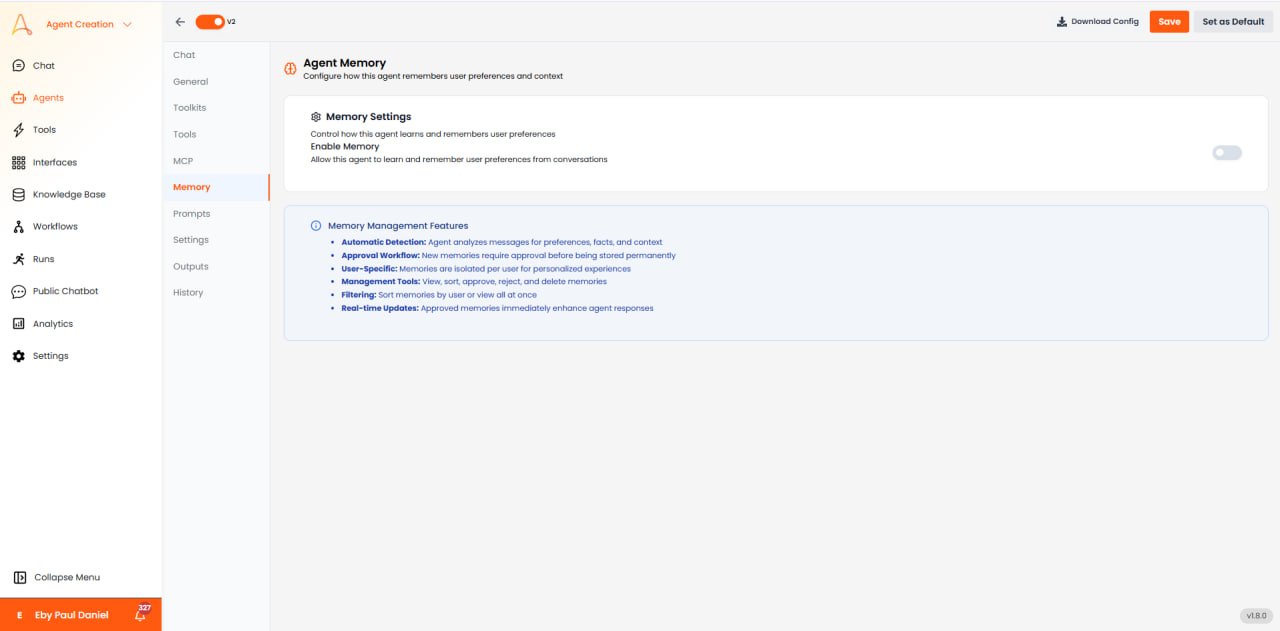The height and width of the screenshot is (631, 1280).
Task: Select Interfaces in the sidebar
Action: pos(55,162)
